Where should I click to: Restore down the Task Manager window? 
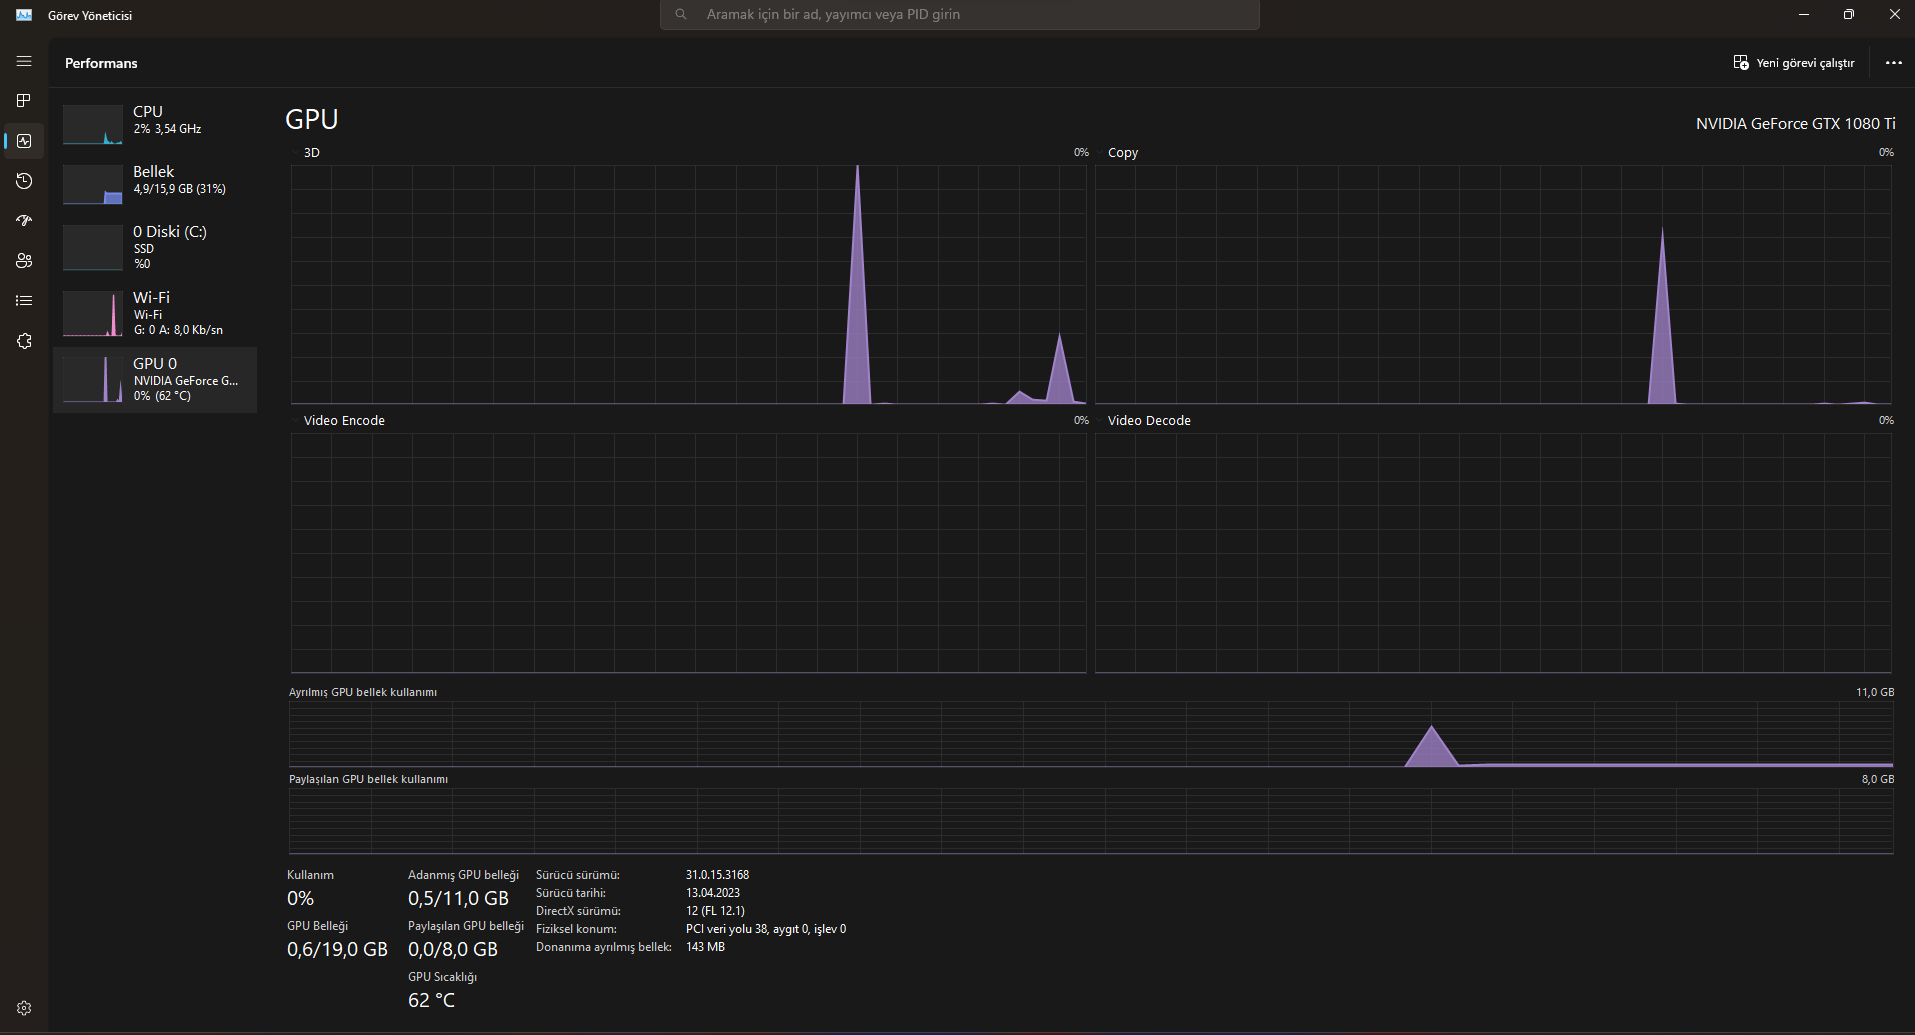tap(1848, 14)
